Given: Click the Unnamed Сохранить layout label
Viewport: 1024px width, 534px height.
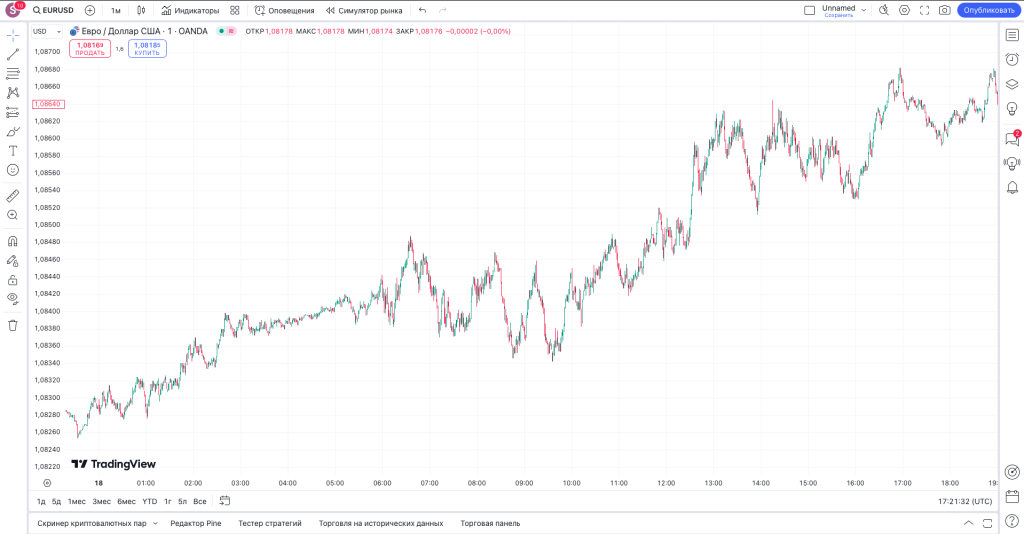Looking at the screenshot, I should 839,10.
